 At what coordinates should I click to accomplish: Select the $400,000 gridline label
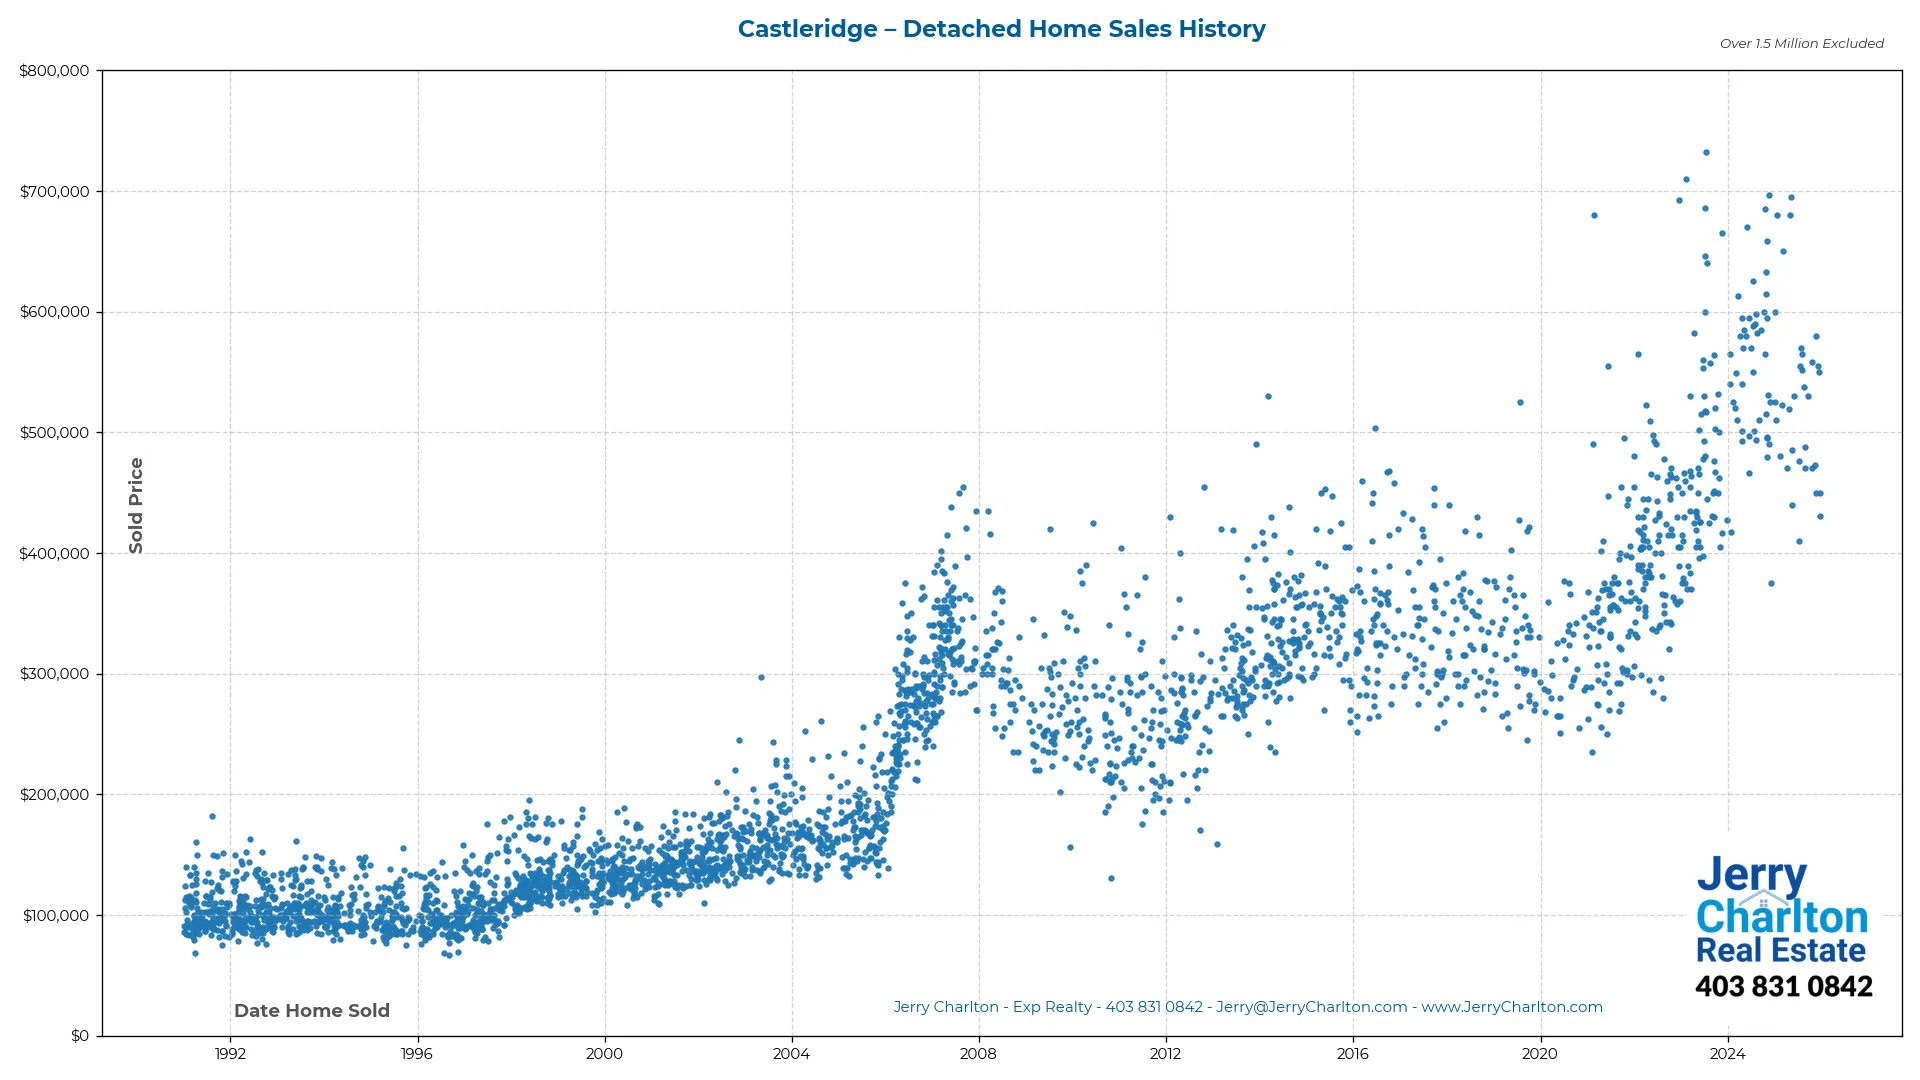pos(55,553)
